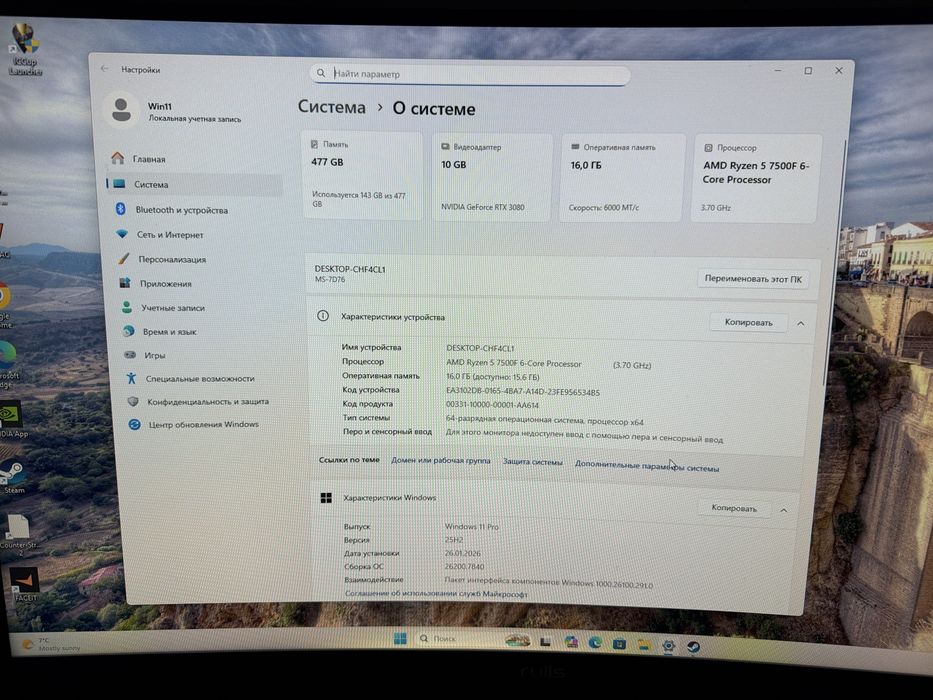Open Bluetooth и устройства settings
This screenshot has height=700, width=933.
pyautogui.click(x=197, y=210)
